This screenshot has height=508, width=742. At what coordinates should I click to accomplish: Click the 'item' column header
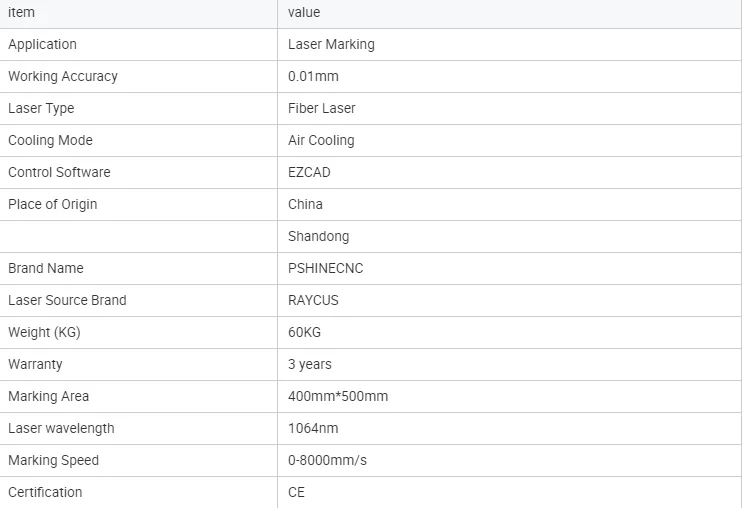tap(21, 12)
